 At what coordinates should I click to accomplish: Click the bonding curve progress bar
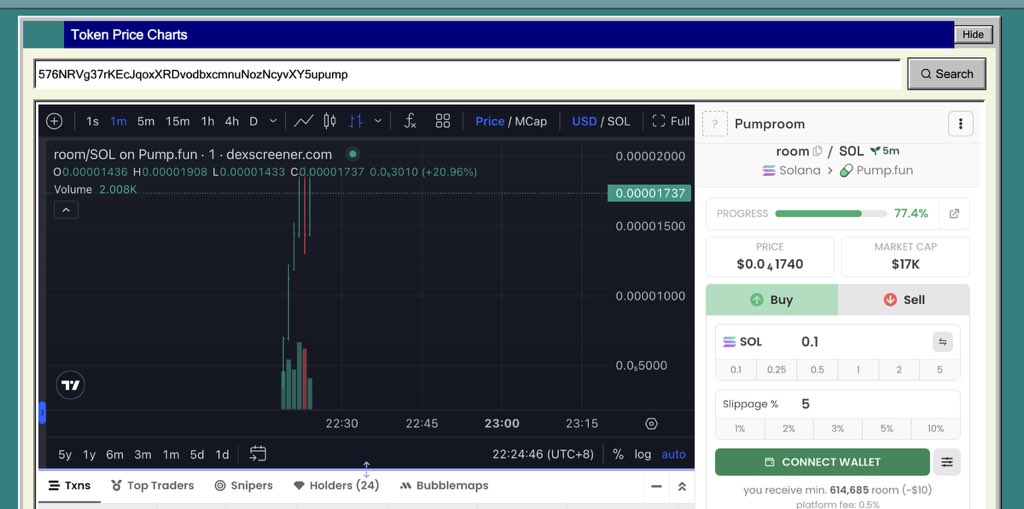tap(831, 214)
